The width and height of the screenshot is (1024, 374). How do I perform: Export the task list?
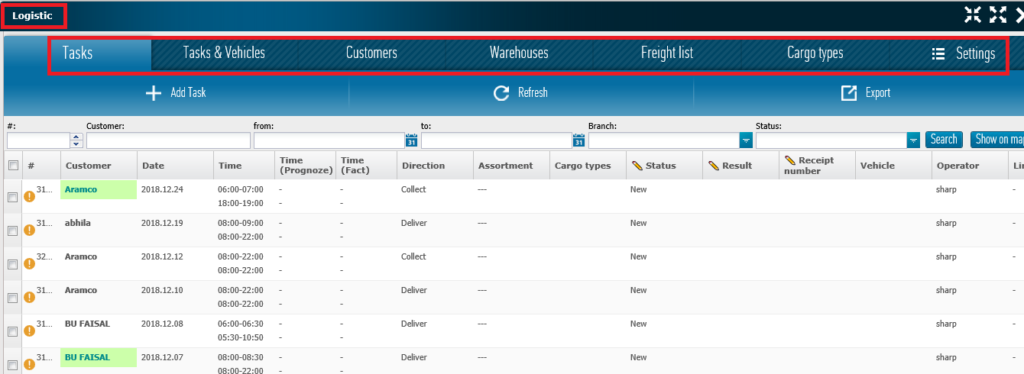[866, 93]
